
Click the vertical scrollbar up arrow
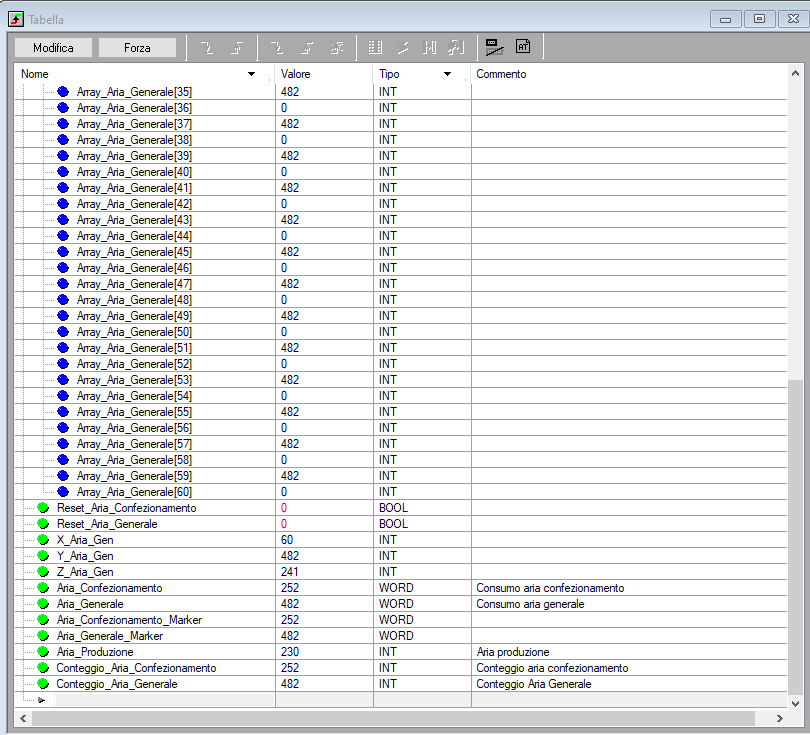pos(795,74)
